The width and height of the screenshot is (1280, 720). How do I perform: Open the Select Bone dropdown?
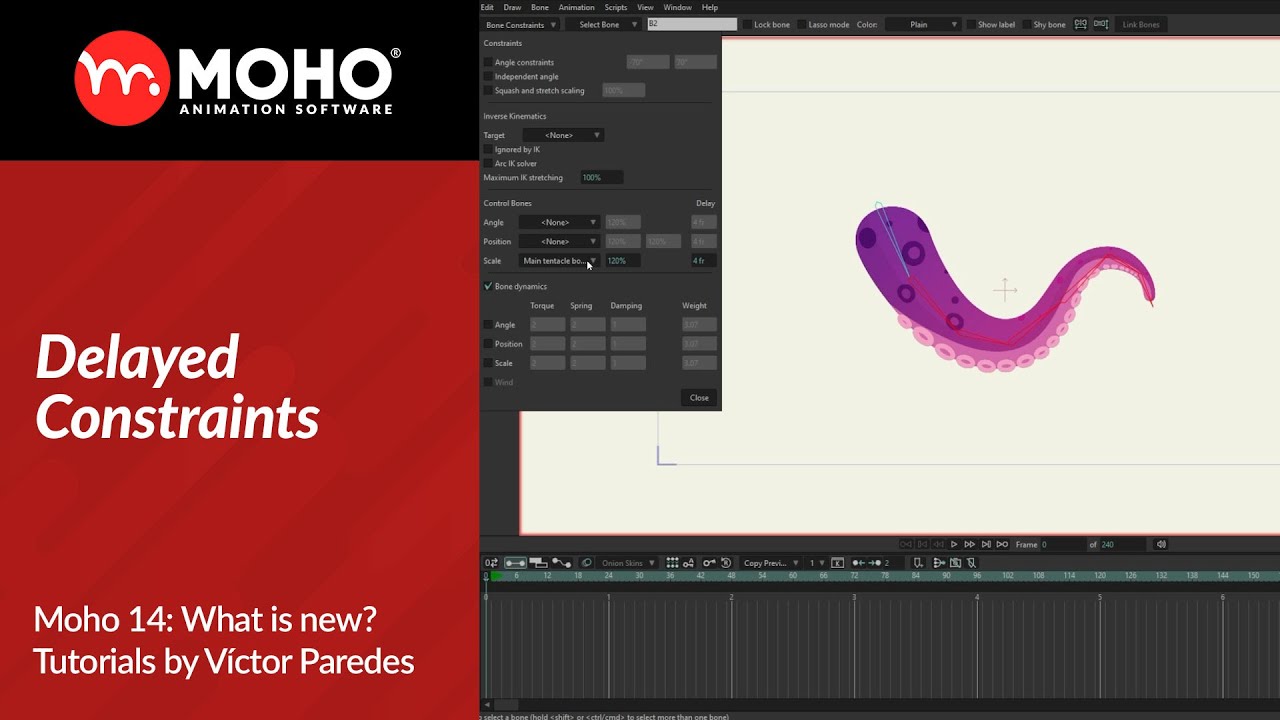click(x=603, y=24)
